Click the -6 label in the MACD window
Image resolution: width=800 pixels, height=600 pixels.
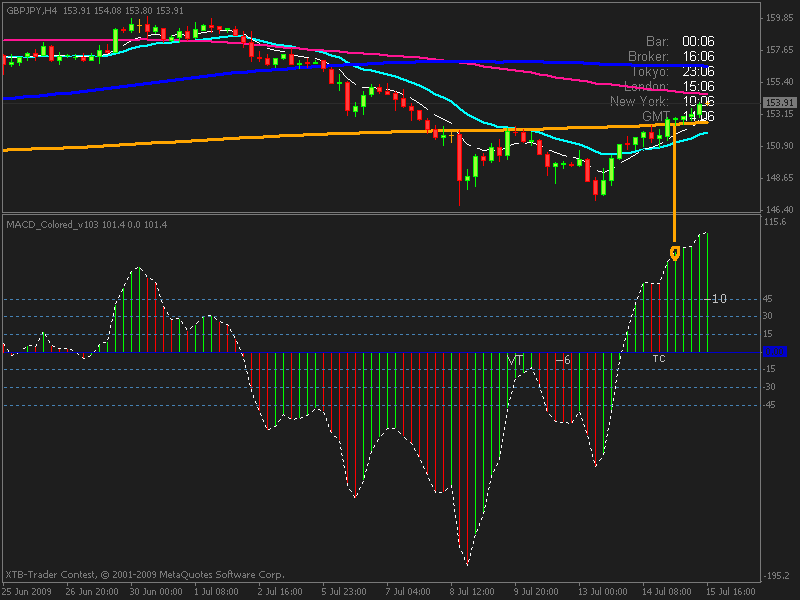pos(563,360)
